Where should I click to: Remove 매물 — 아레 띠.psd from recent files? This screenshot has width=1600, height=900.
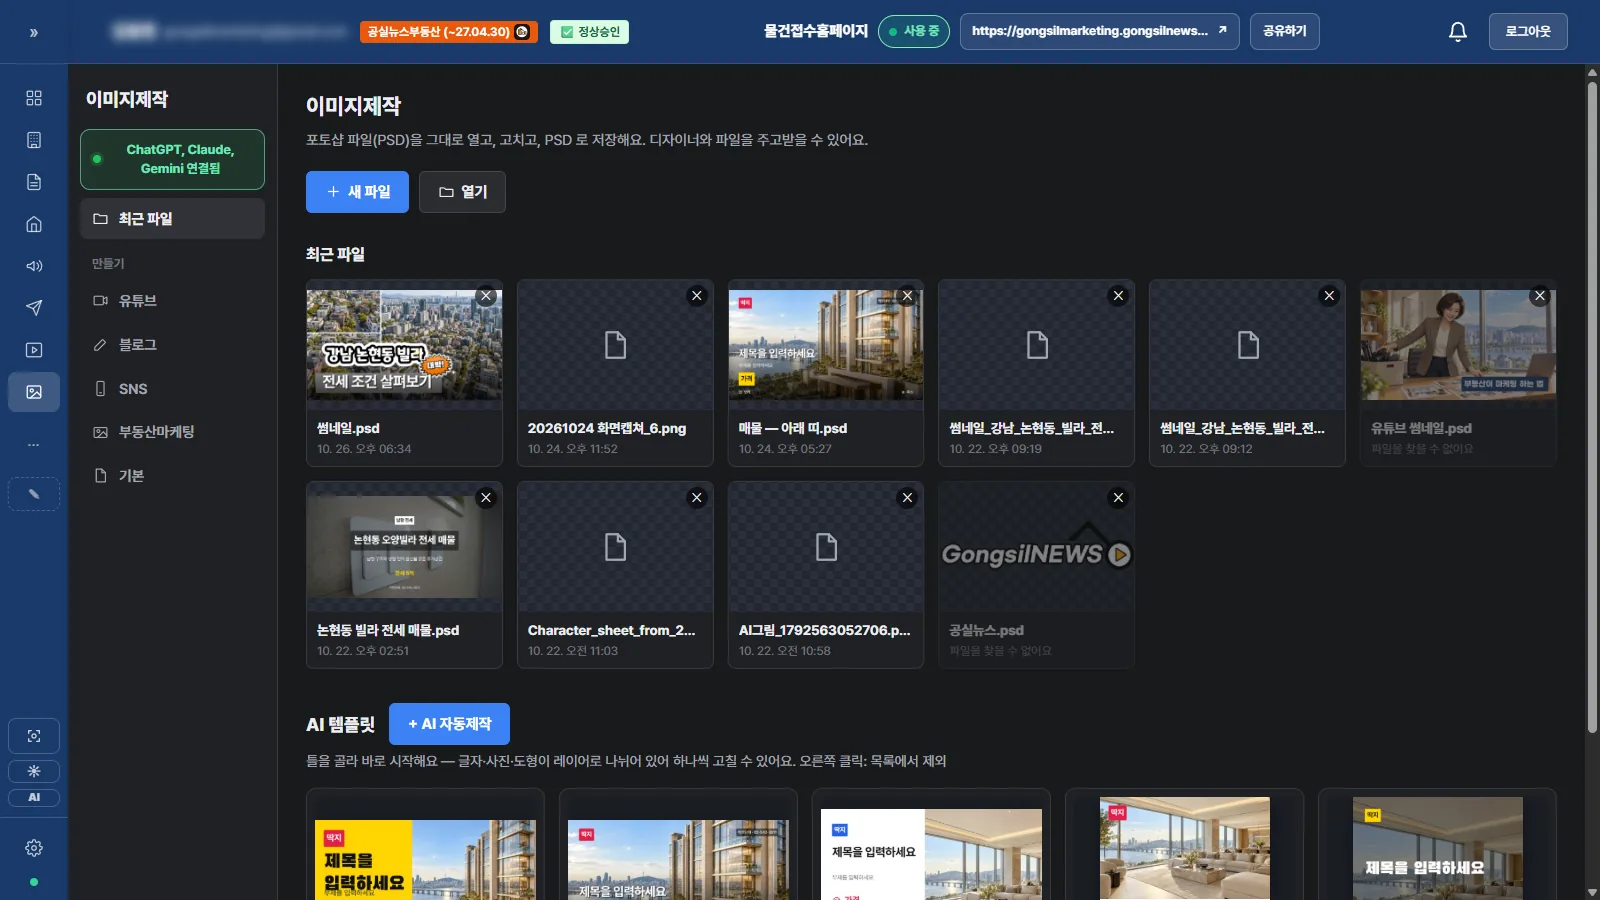pyautogui.click(x=907, y=296)
